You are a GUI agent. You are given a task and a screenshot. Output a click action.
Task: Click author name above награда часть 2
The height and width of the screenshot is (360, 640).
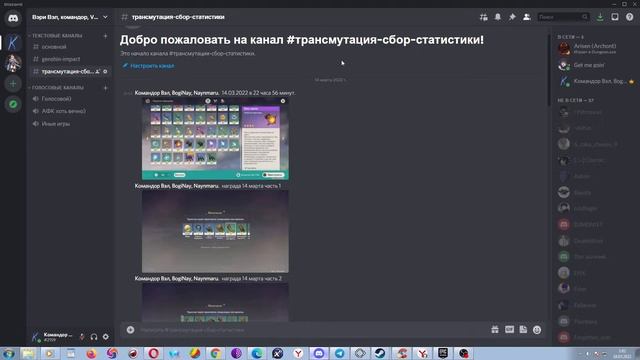coord(177,278)
